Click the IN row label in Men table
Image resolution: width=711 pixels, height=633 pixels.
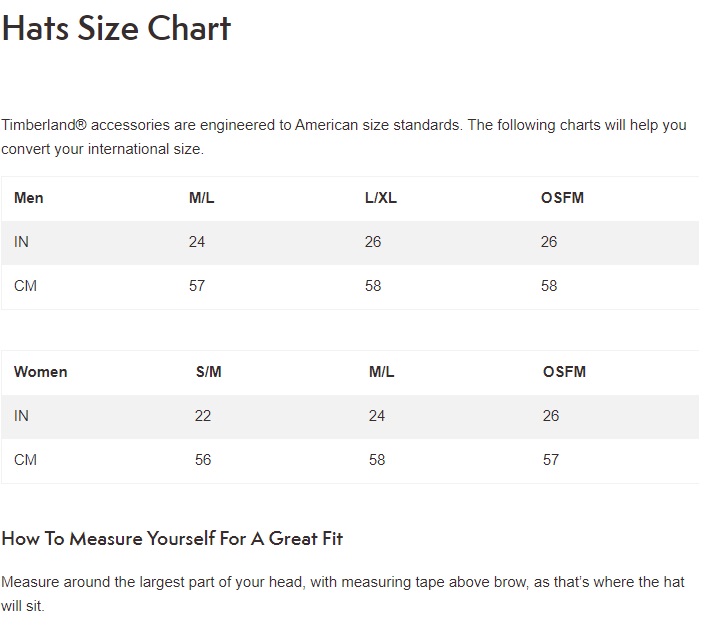22,242
